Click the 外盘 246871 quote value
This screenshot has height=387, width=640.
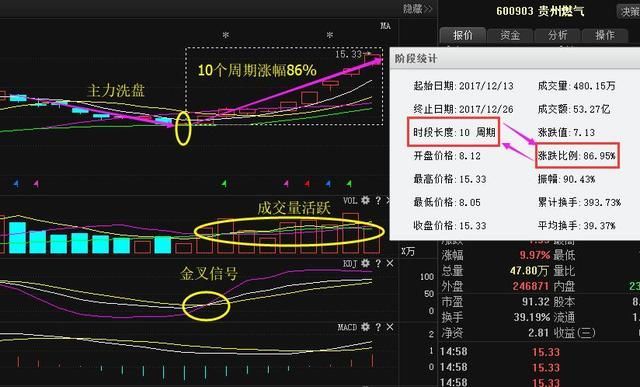531,286
